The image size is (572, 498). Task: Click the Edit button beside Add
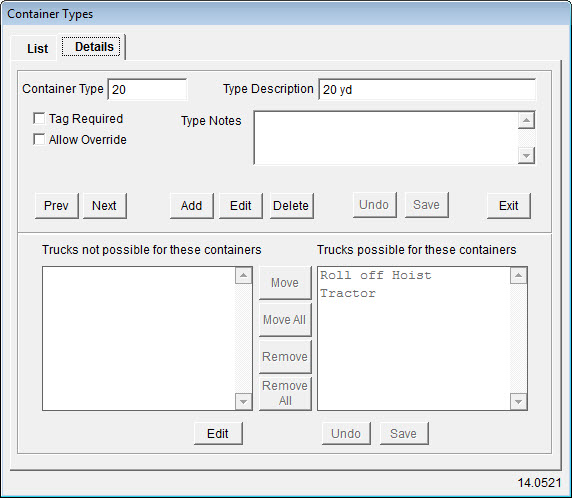tap(241, 205)
